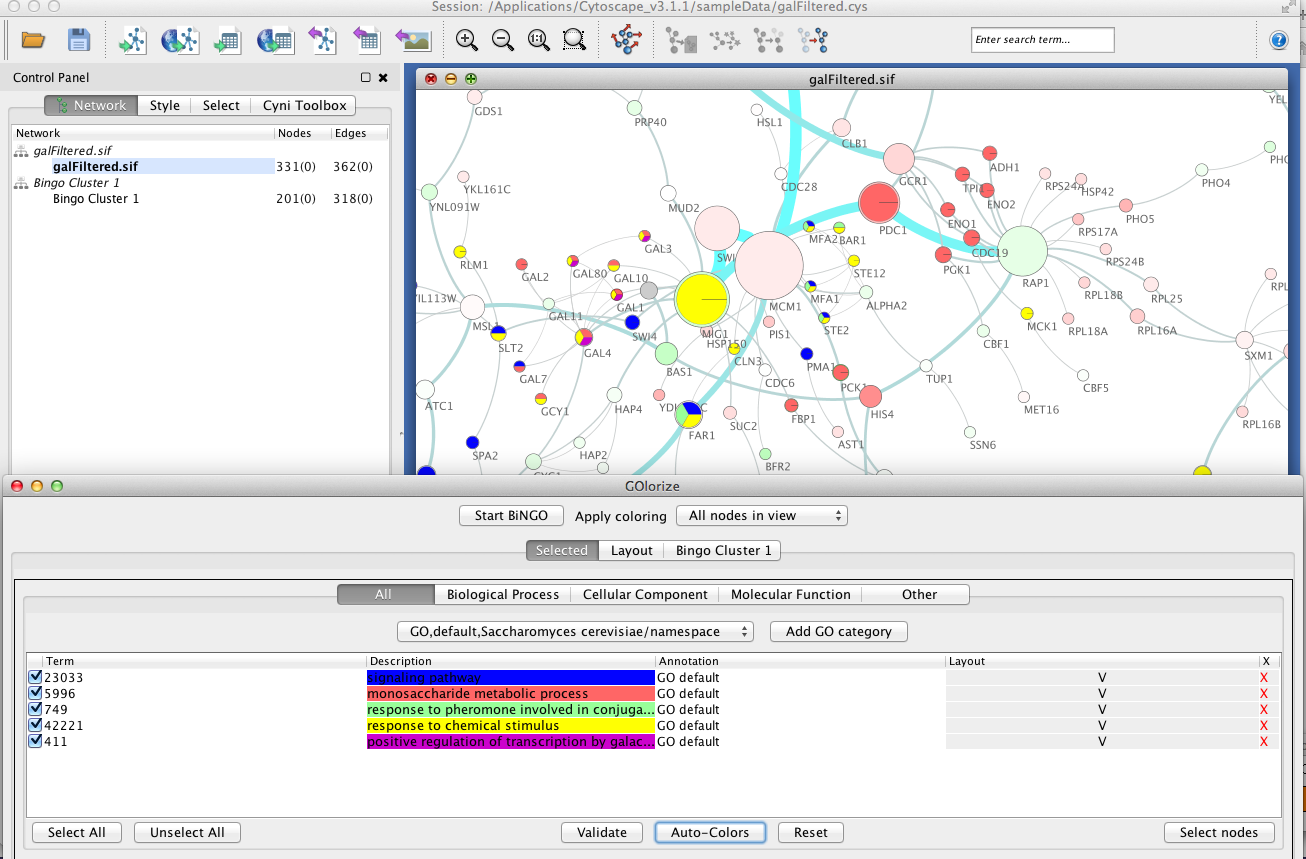Close the Control Panel x icon

(x=385, y=78)
